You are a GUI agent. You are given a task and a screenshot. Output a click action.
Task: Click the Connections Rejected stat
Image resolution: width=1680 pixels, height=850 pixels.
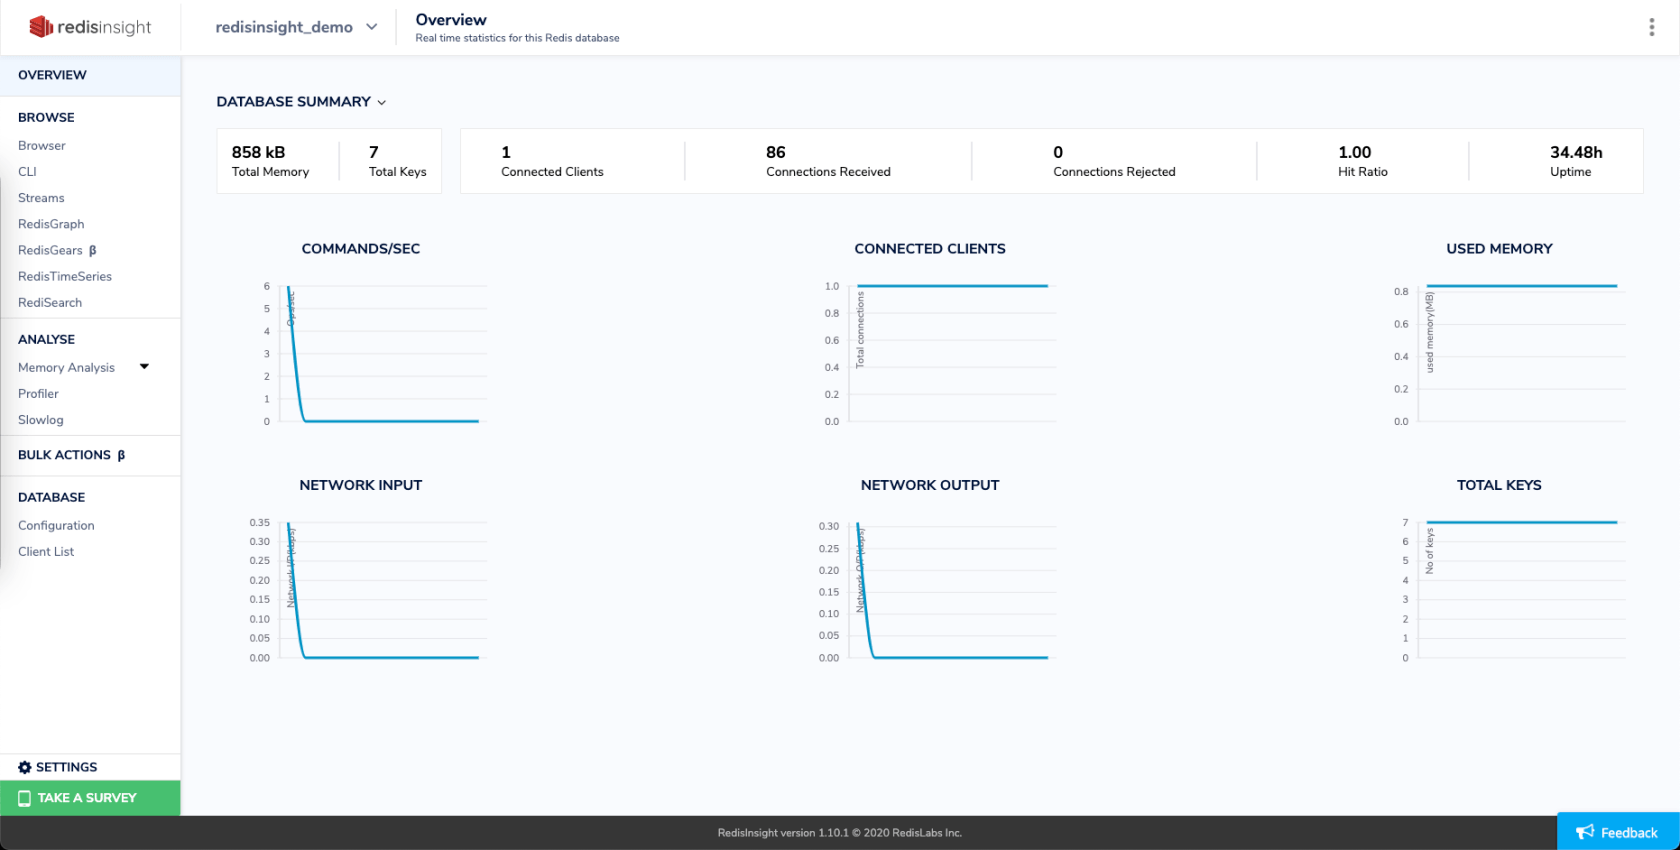tap(1114, 161)
